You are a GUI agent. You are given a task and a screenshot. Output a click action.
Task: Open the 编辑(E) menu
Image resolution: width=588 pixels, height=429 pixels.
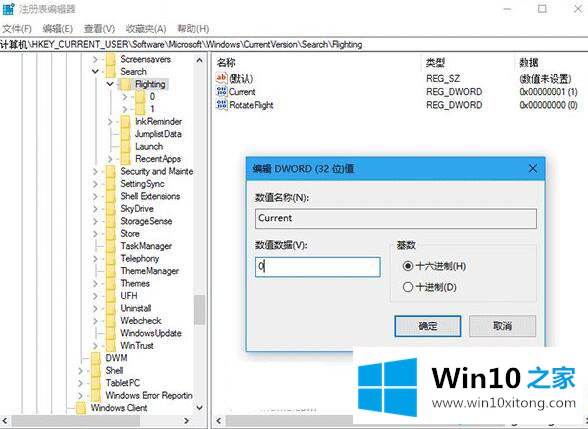(57, 29)
